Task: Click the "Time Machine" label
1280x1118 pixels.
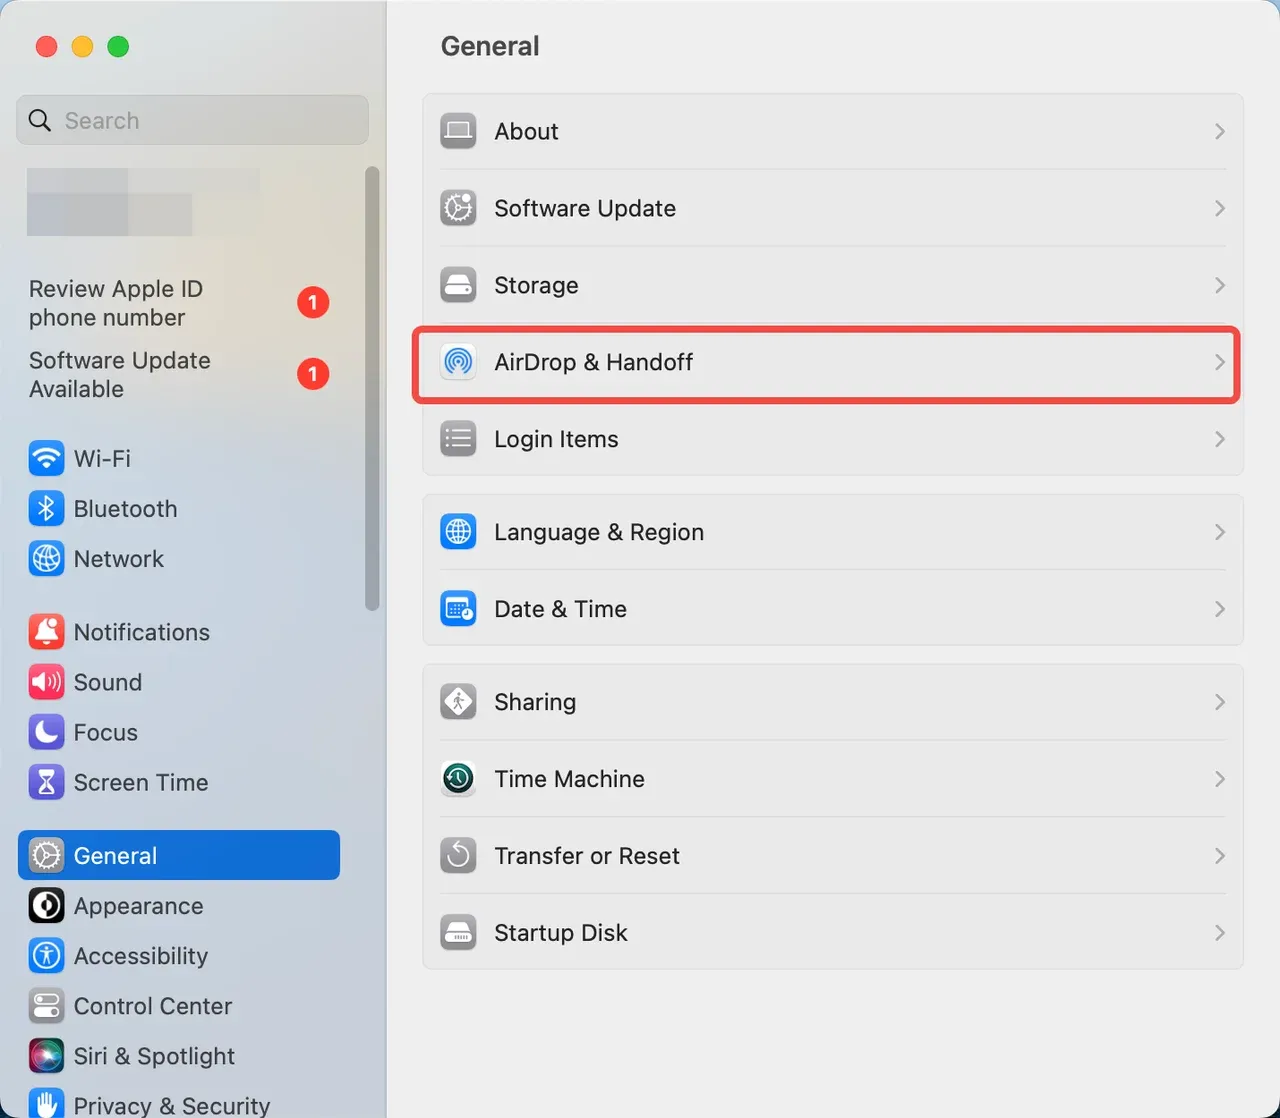Action: click(569, 779)
